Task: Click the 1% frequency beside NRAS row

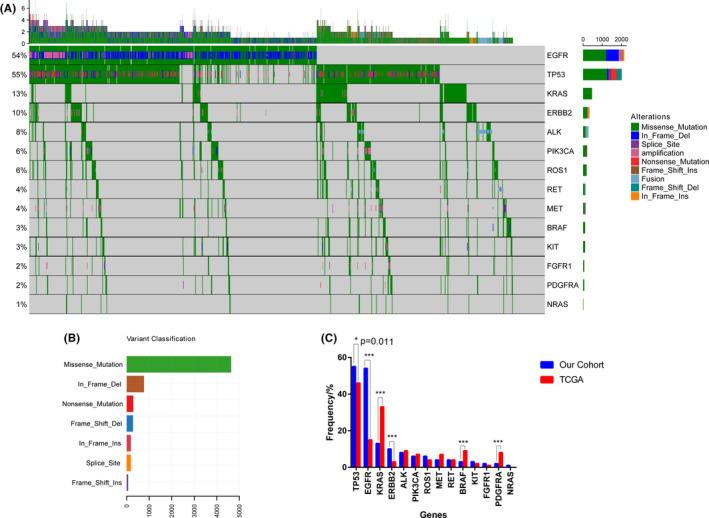Action: click(21, 305)
